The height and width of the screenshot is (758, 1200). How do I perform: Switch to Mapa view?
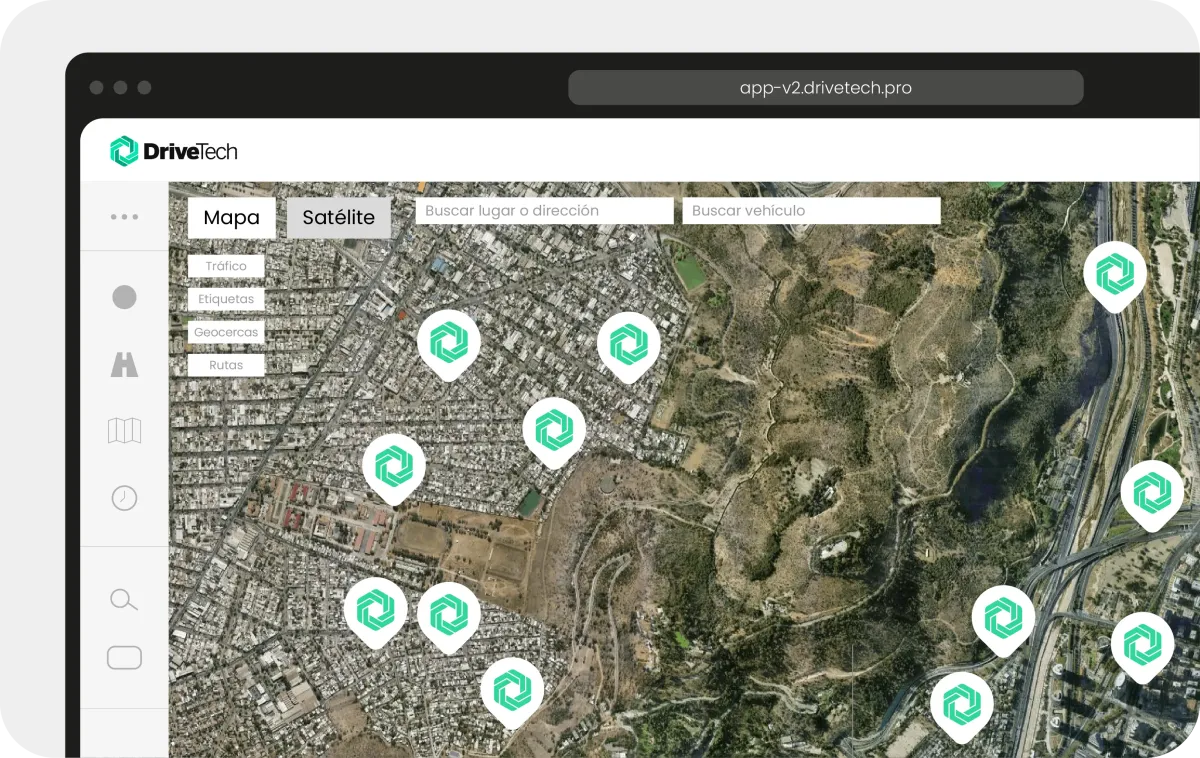(231, 217)
